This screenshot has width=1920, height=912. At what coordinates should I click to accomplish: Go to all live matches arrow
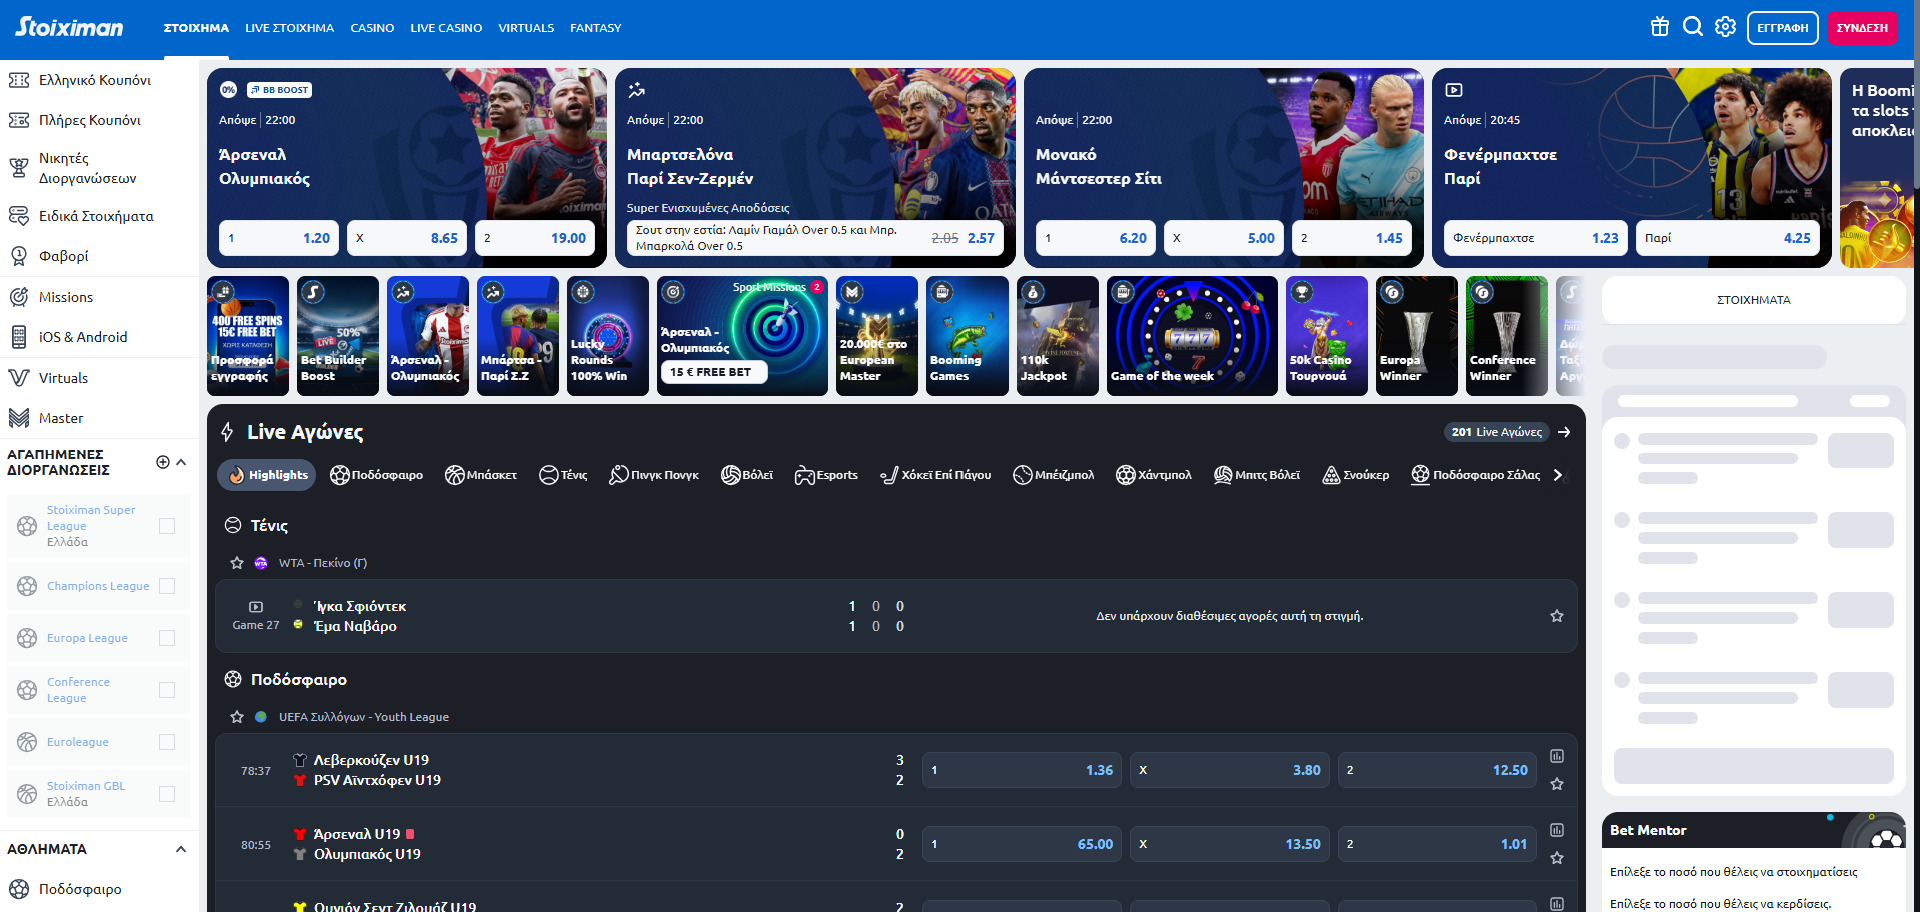(1564, 432)
